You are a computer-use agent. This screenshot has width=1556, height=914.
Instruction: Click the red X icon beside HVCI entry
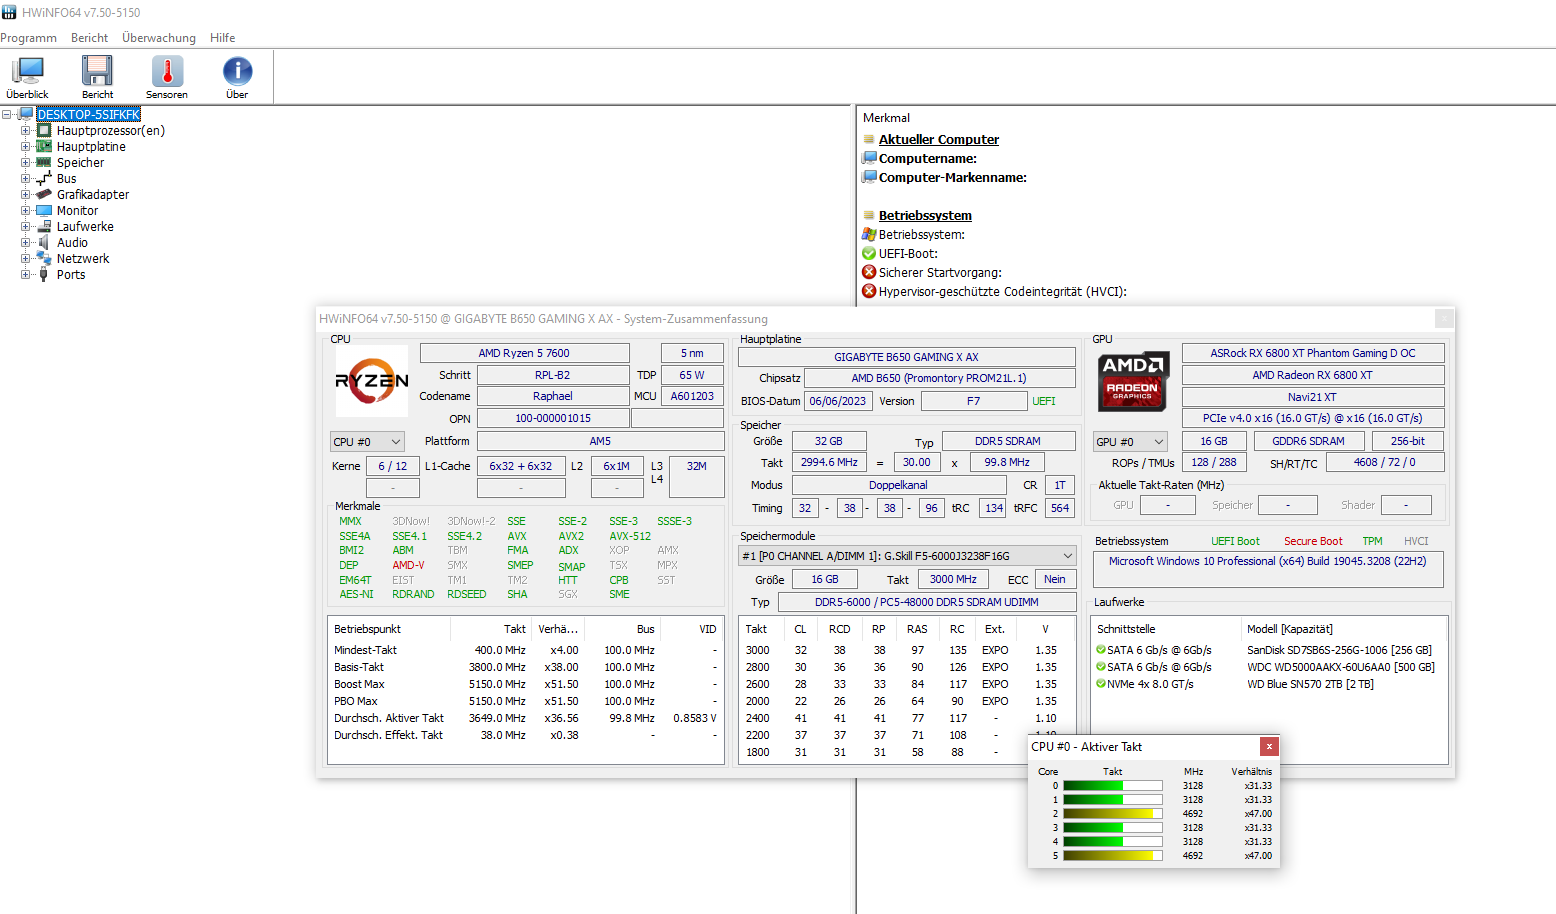pyautogui.click(x=869, y=292)
